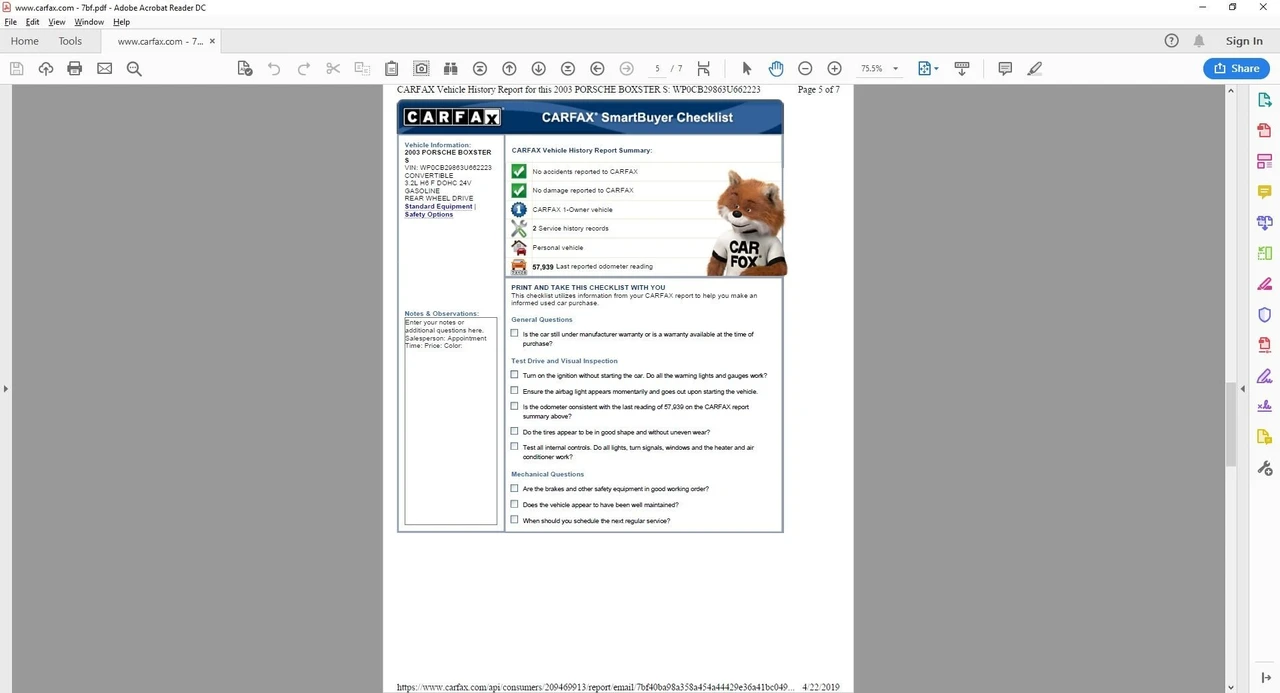
Task: Open Protect shield tool in right pane
Action: [1264, 315]
